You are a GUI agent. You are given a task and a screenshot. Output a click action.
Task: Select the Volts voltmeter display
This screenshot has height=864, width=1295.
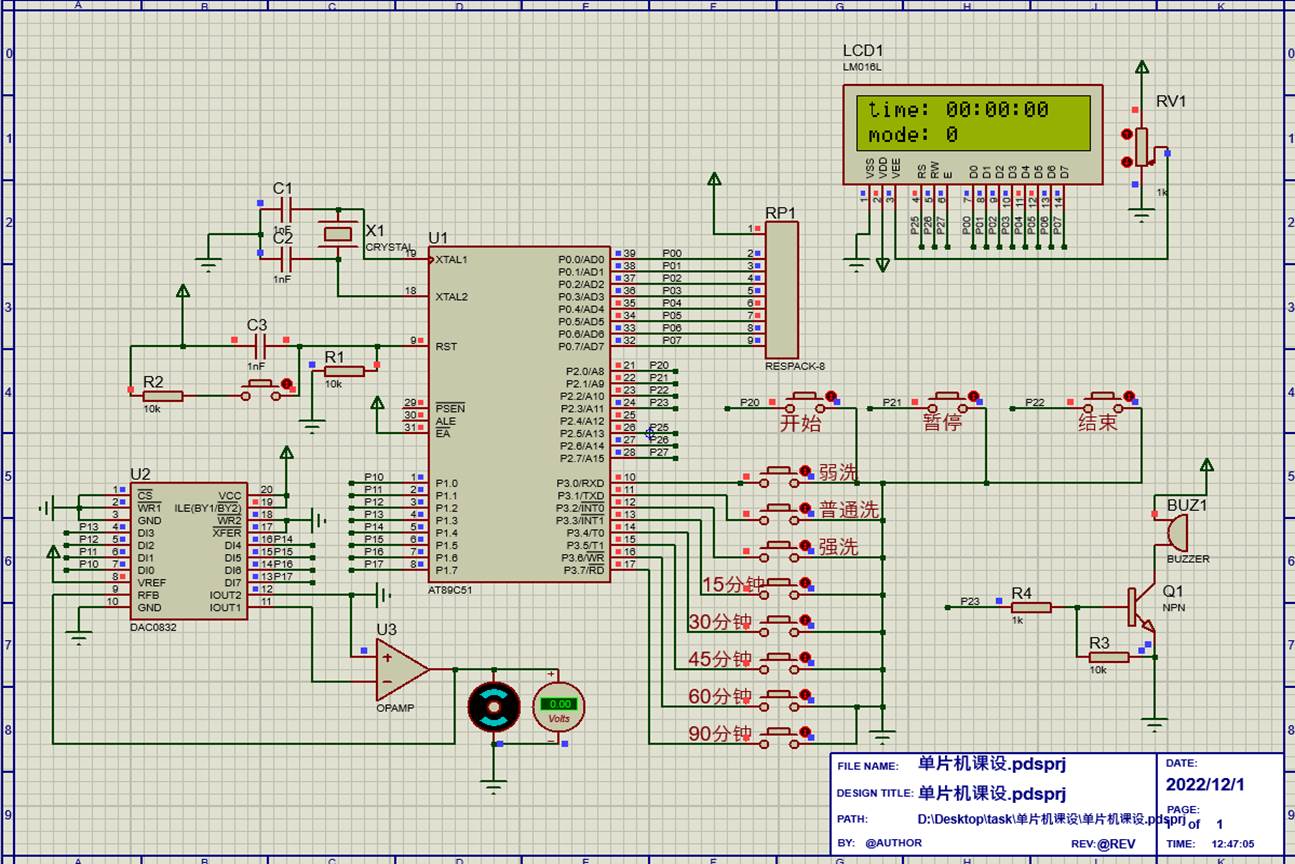click(x=557, y=707)
